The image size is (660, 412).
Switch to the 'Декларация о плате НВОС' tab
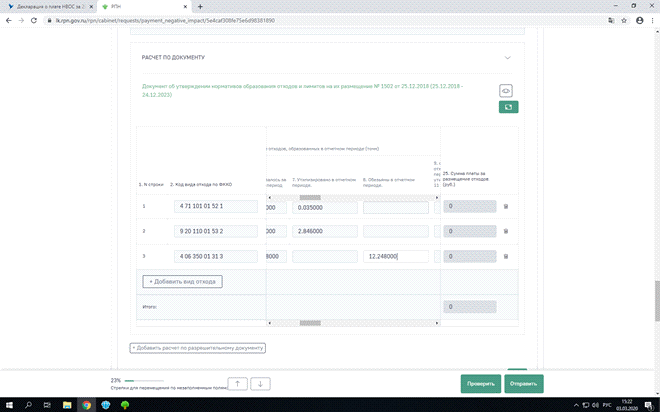(x=45, y=6)
